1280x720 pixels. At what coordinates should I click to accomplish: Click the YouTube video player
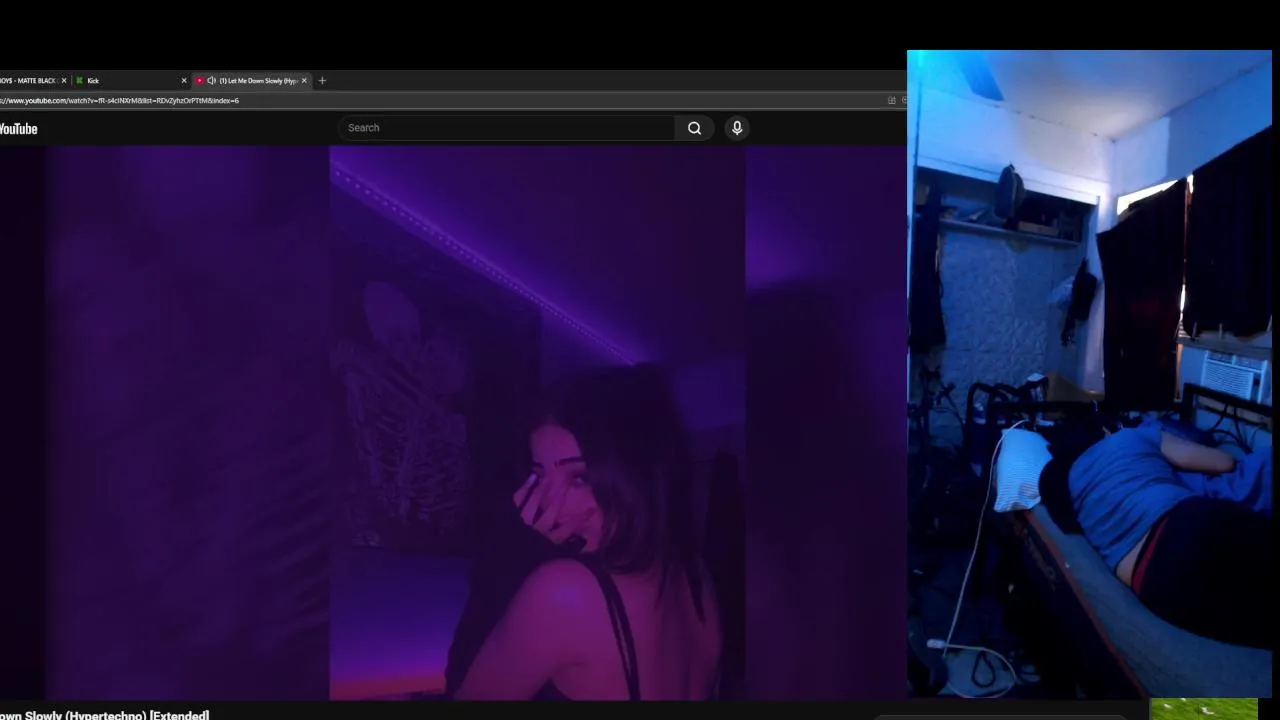pyautogui.click(x=453, y=423)
